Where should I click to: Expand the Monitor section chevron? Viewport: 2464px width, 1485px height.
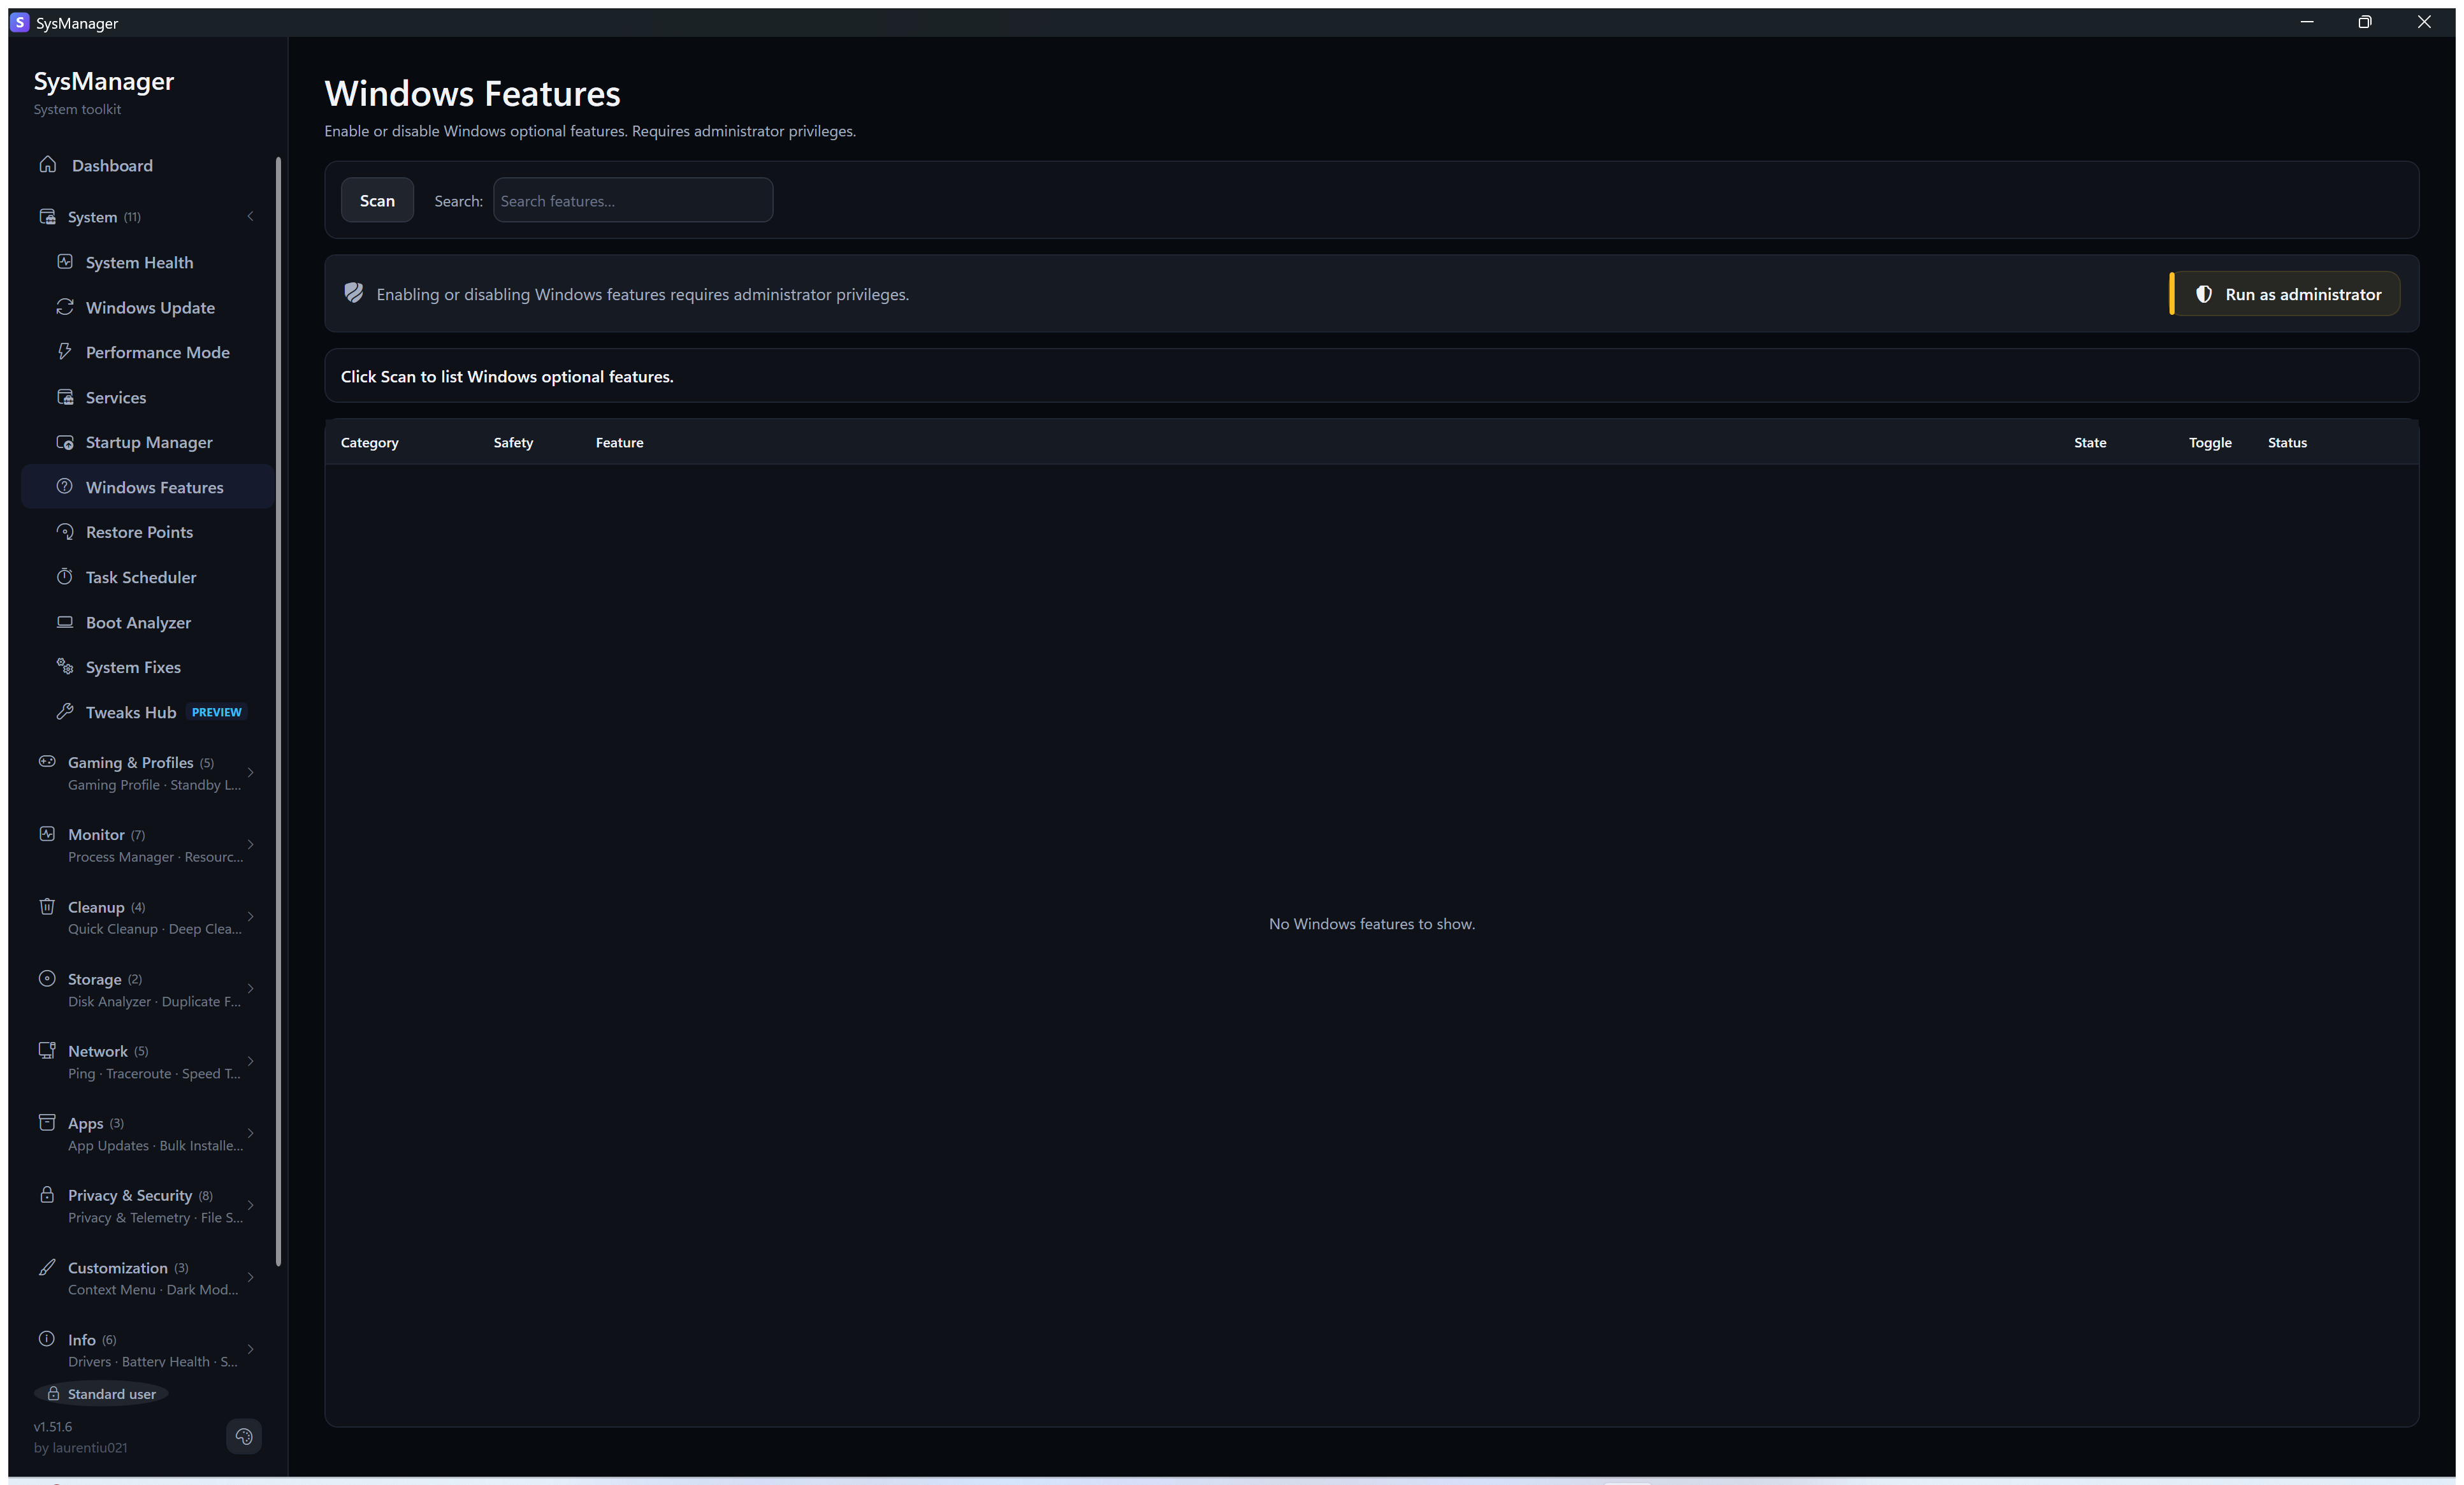(x=251, y=845)
